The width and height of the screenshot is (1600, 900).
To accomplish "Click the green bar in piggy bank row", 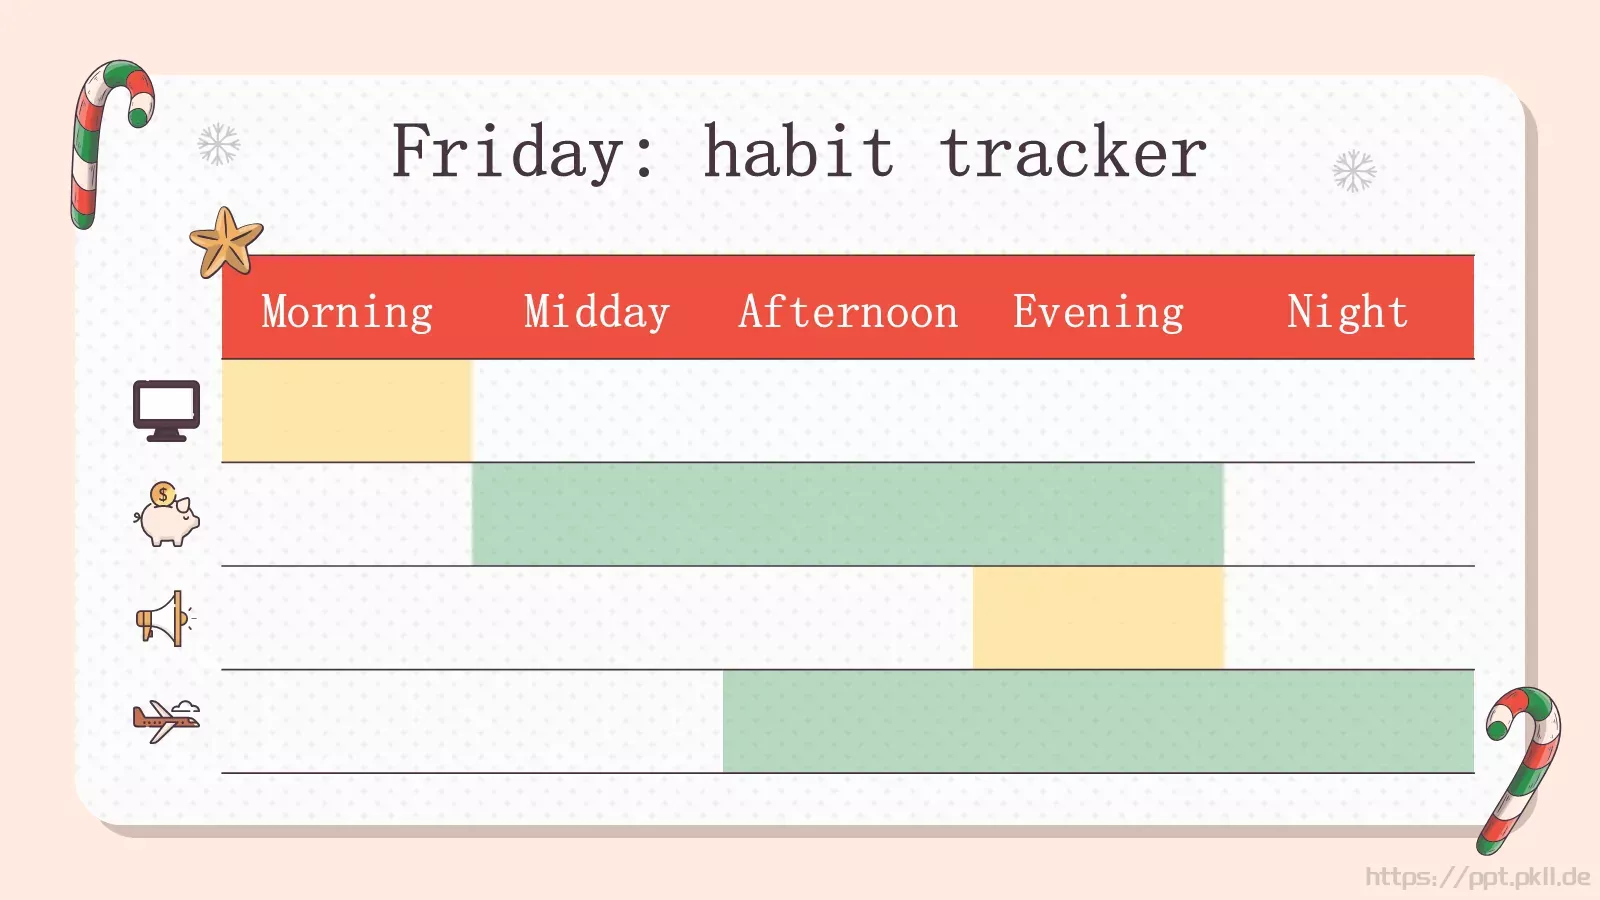I will pyautogui.click(x=848, y=514).
